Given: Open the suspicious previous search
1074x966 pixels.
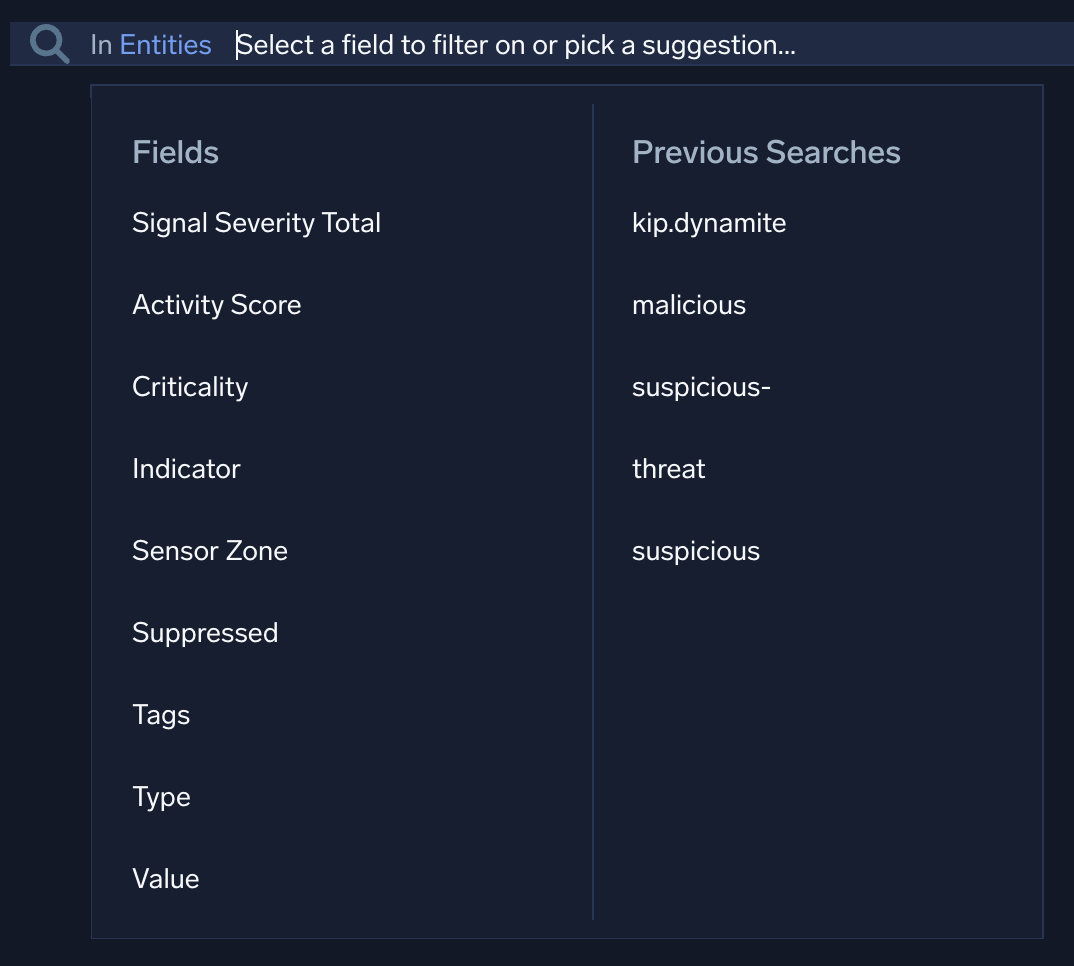Looking at the screenshot, I should (695, 550).
